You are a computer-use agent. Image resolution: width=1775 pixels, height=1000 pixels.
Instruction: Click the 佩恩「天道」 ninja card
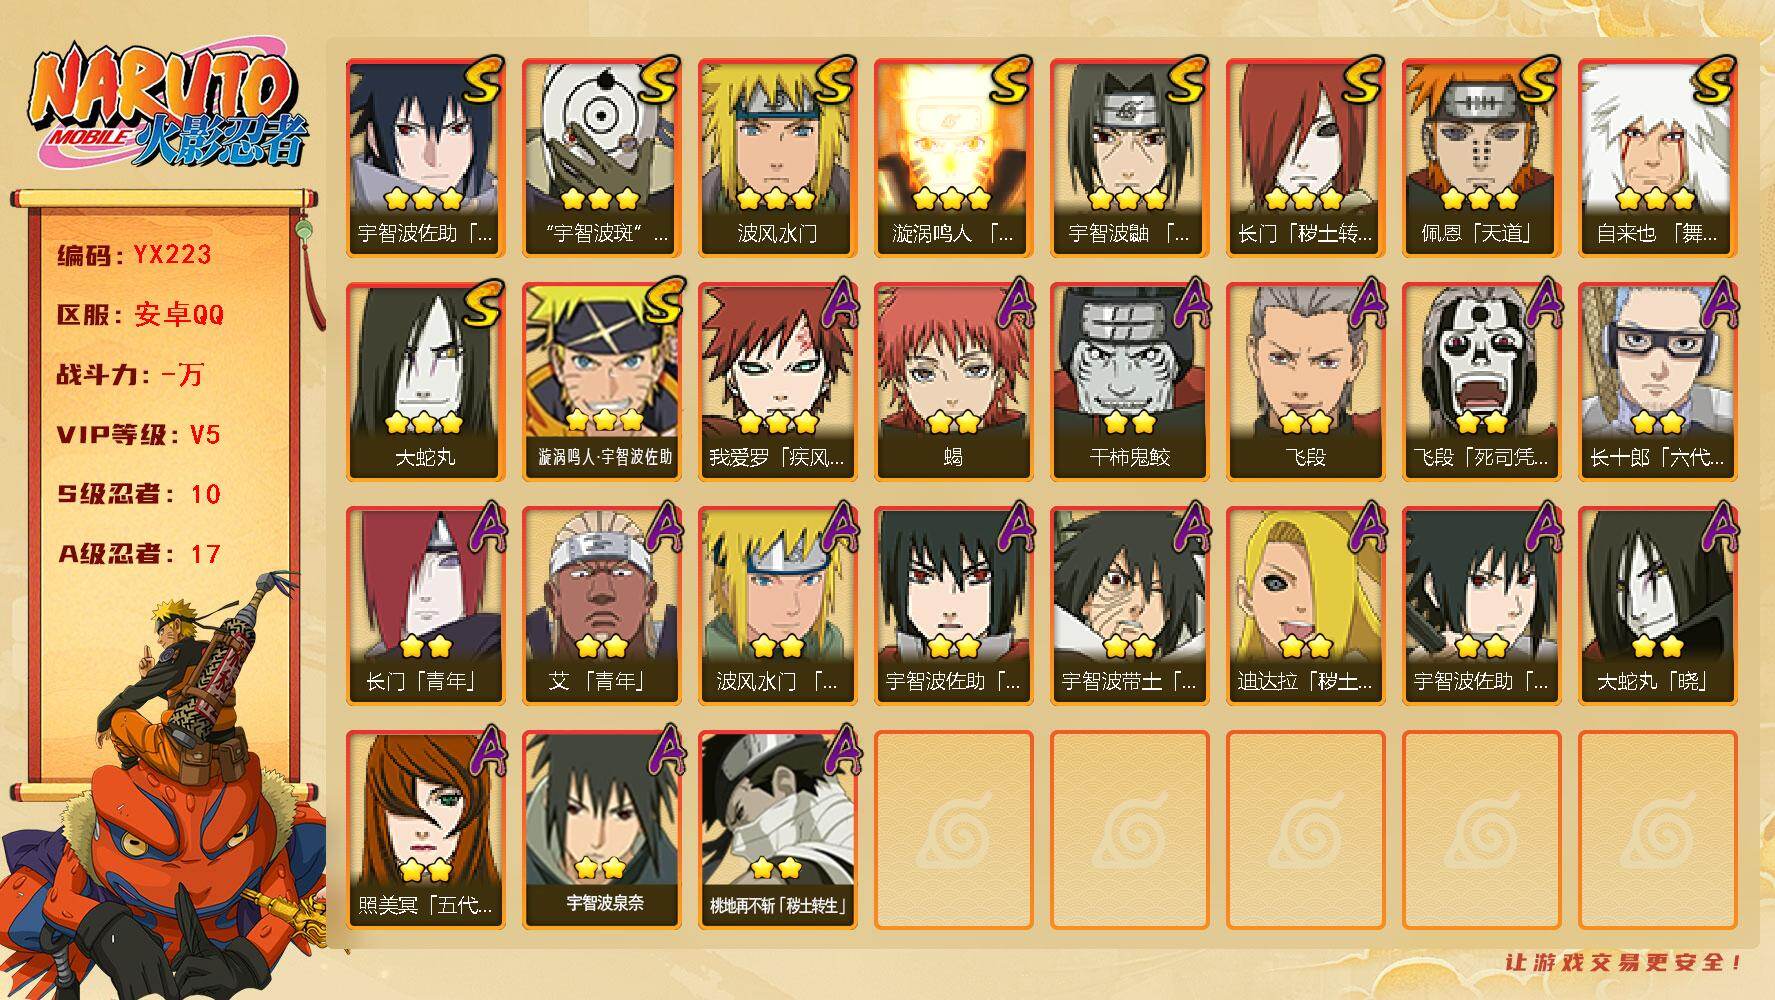click(x=1481, y=158)
